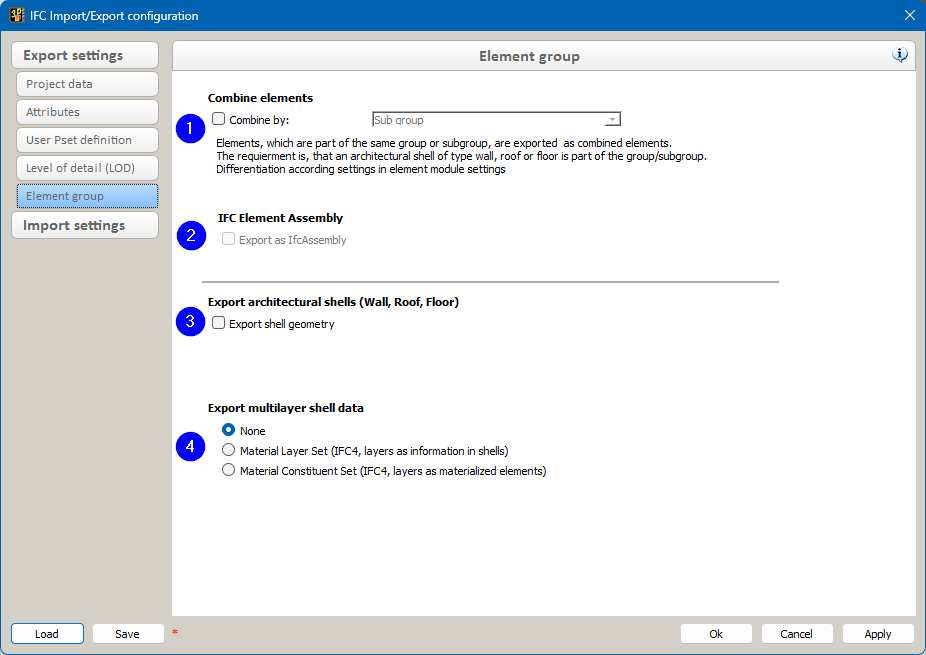The width and height of the screenshot is (926, 655).
Task: Enable Export shell geometry
Action: pyautogui.click(x=219, y=323)
